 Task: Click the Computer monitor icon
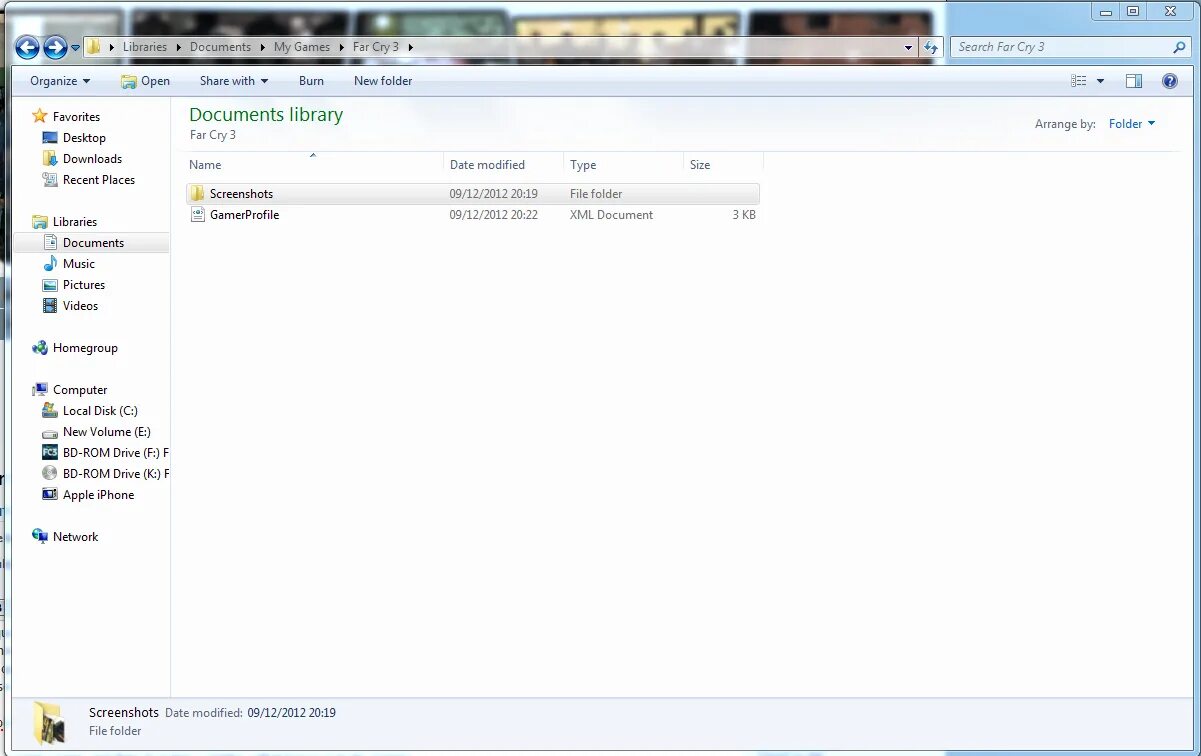click(x=40, y=390)
